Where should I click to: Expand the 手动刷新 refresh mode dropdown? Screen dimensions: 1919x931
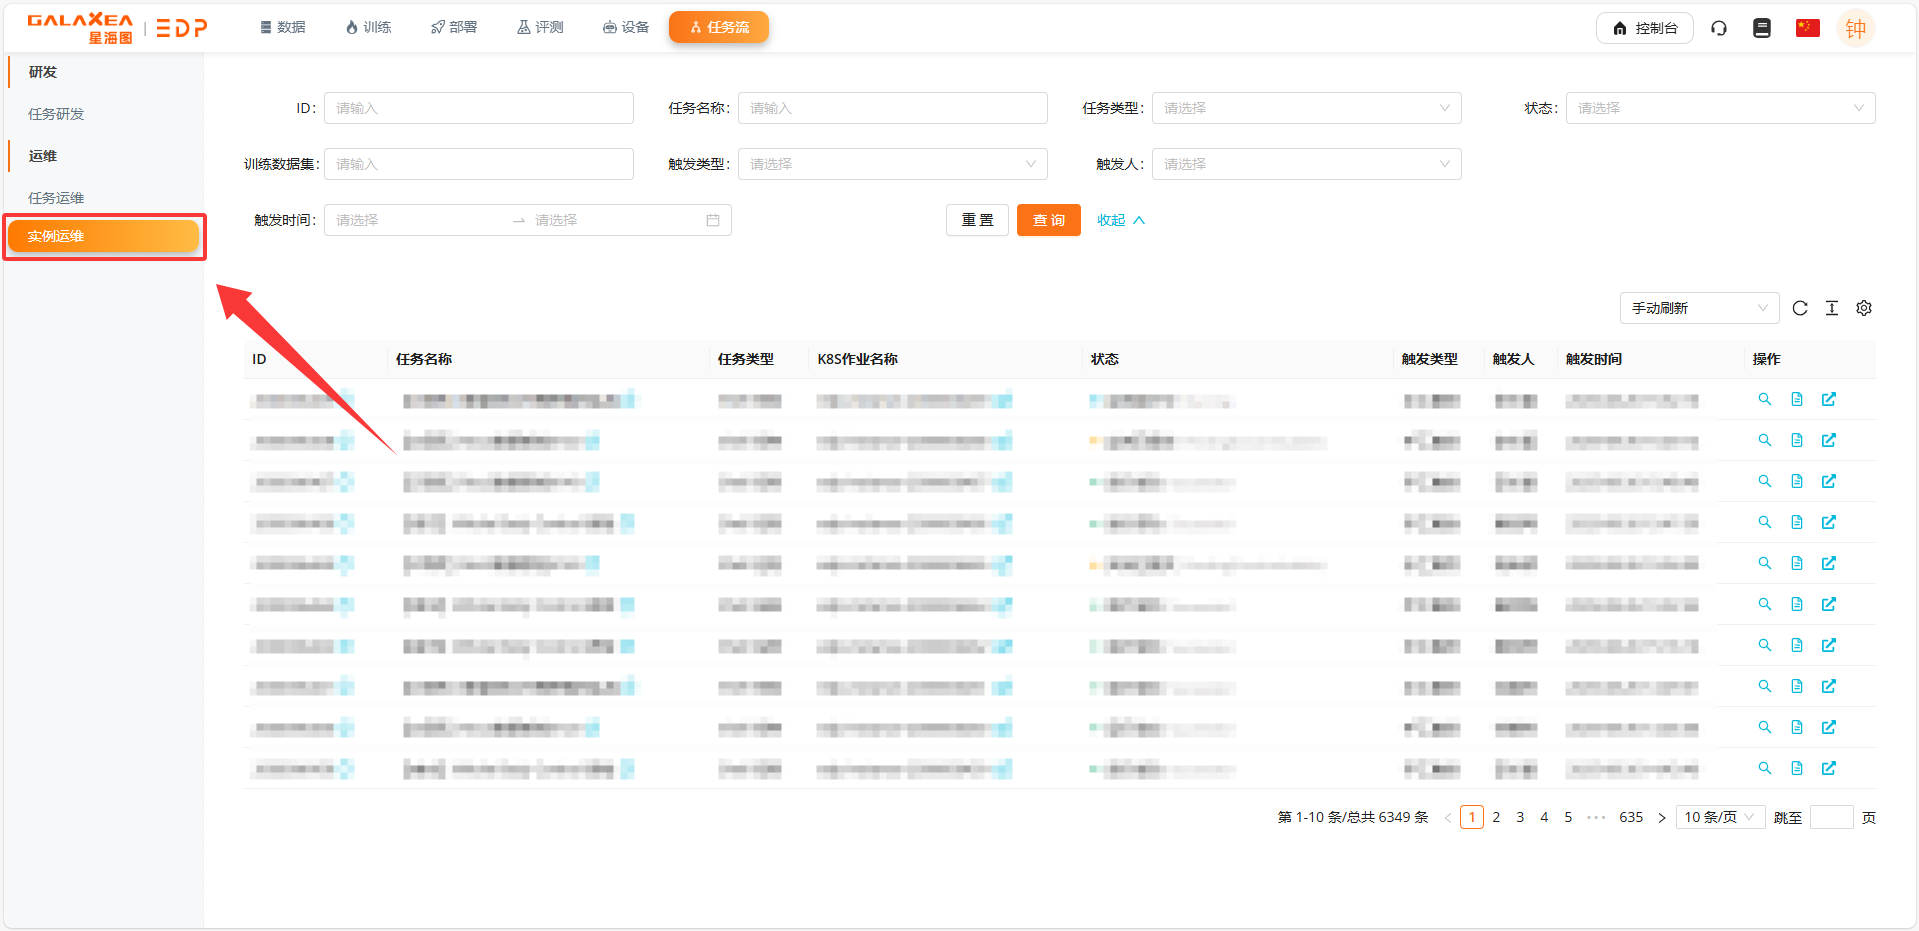click(x=1699, y=308)
